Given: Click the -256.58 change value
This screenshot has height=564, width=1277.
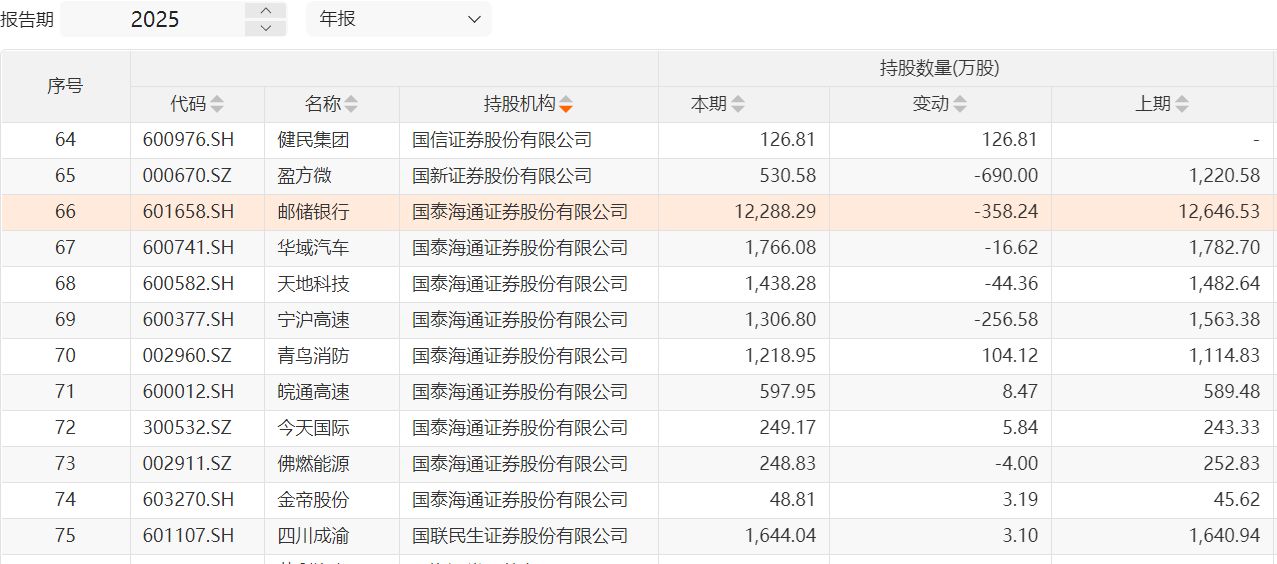Looking at the screenshot, I should point(1004,320).
